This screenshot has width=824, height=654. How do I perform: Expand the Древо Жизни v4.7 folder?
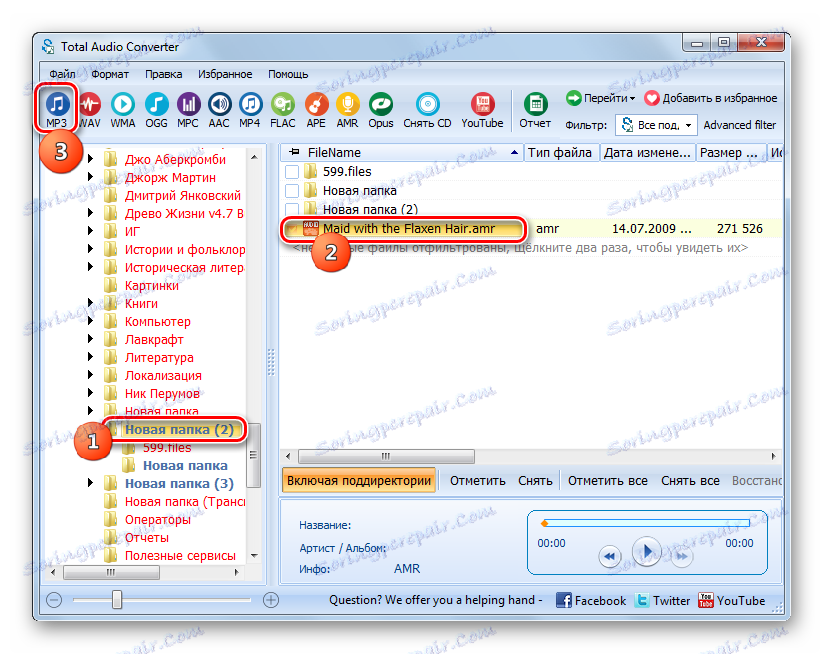point(90,213)
